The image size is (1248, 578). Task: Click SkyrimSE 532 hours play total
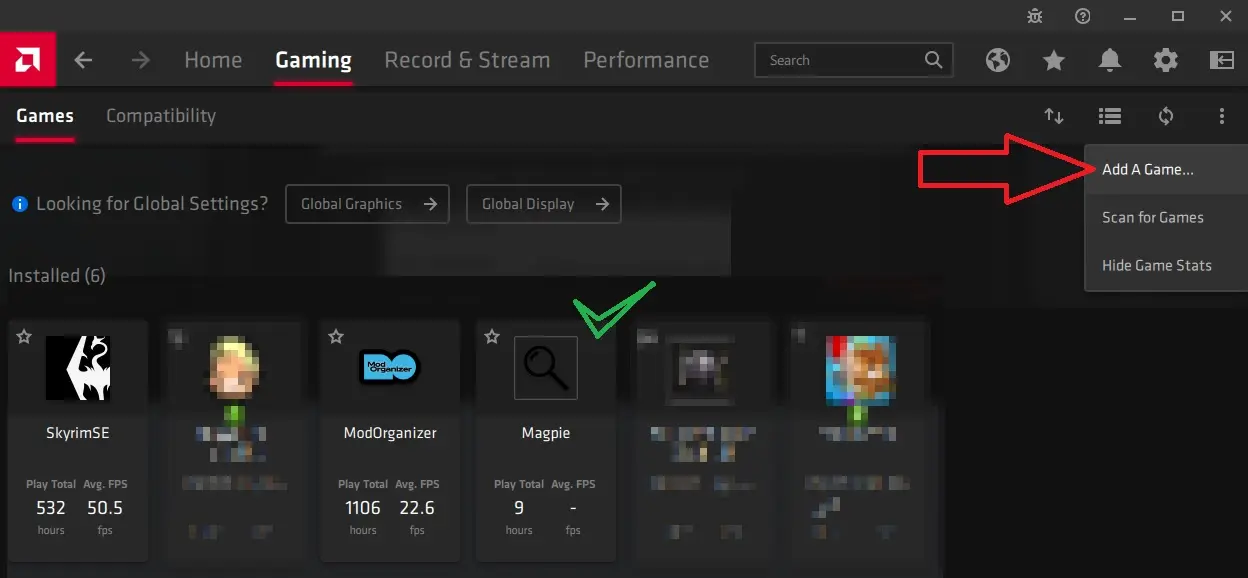pyautogui.click(x=51, y=507)
